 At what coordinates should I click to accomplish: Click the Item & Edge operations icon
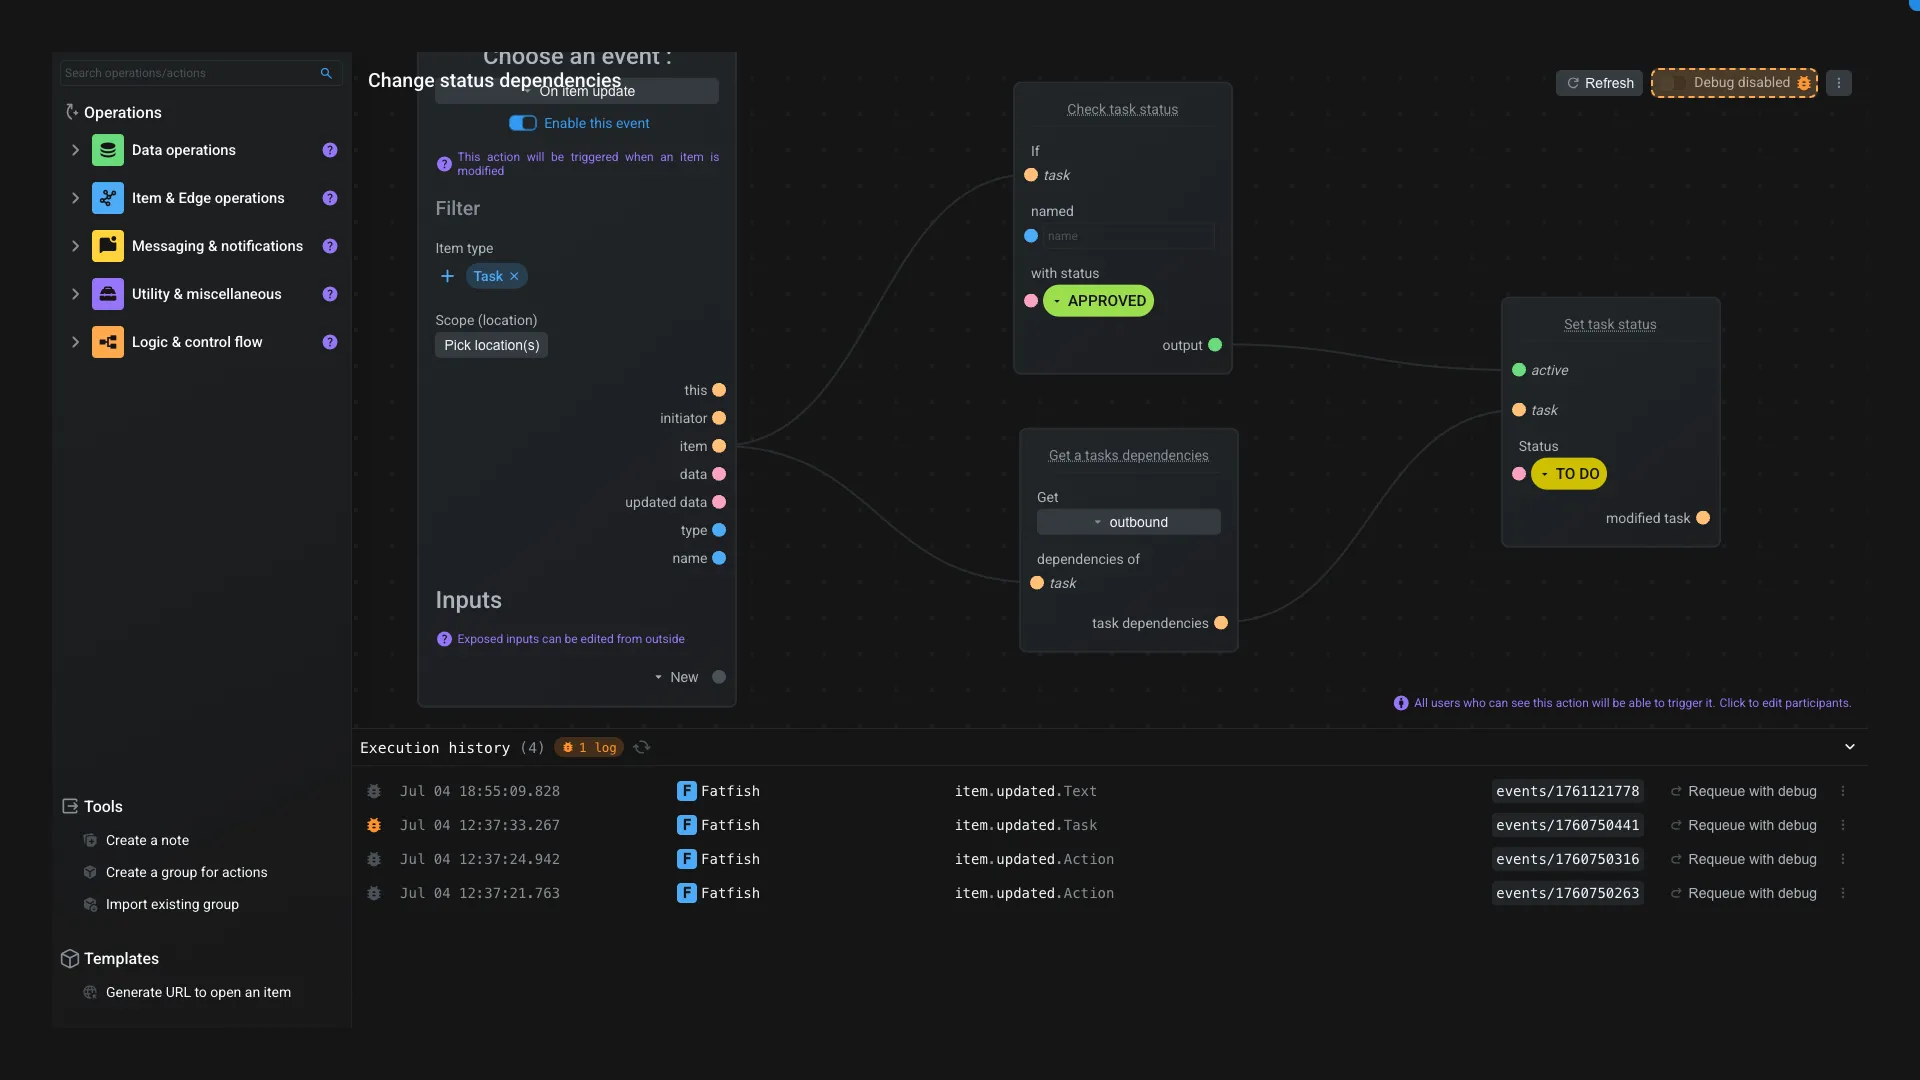point(108,198)
